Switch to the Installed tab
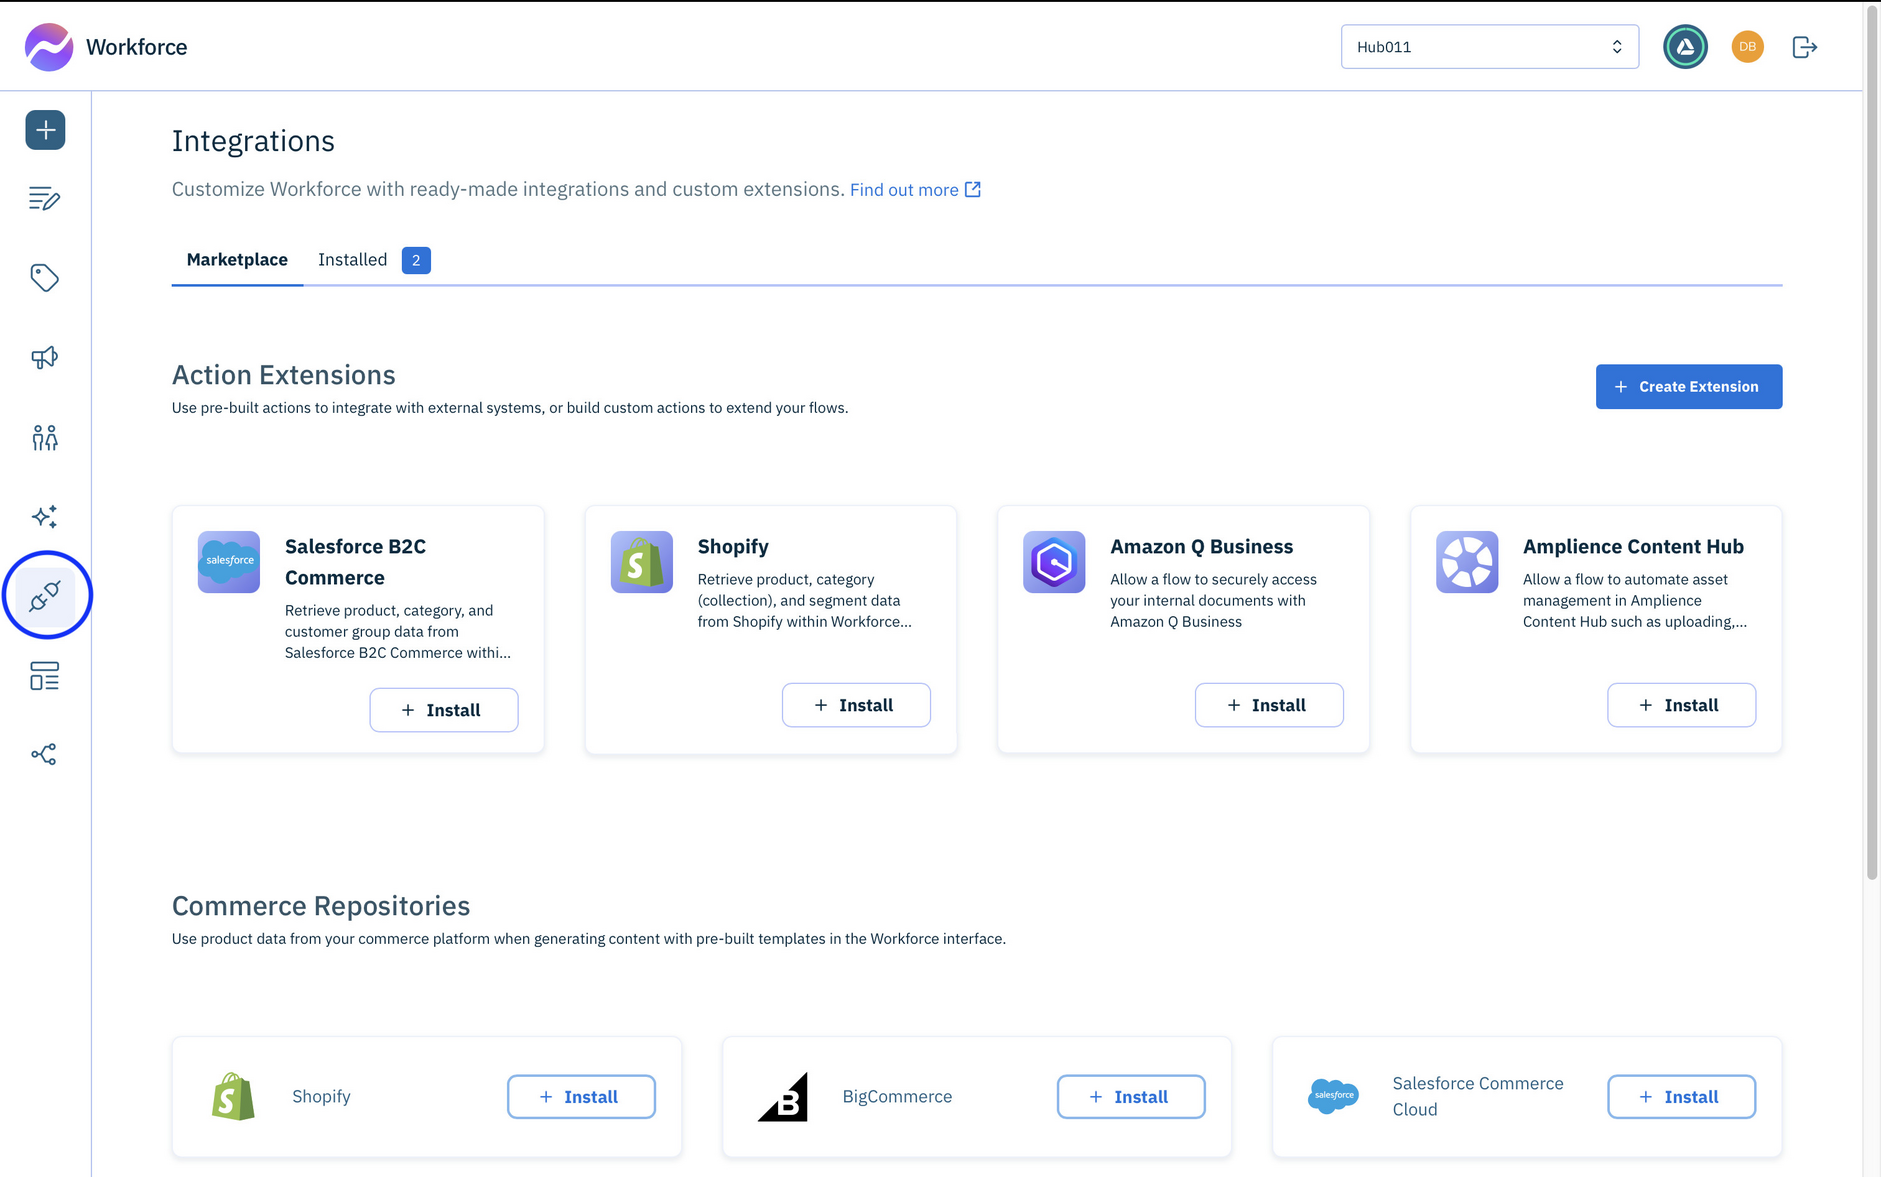Screen dimensions: 1881x1177 (352, 259)
